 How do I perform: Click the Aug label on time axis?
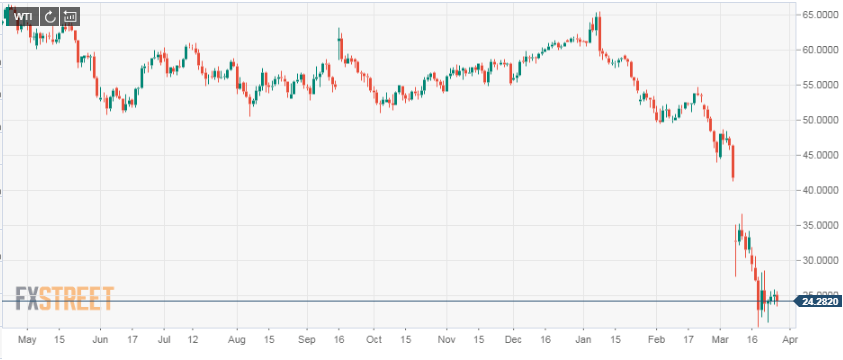coord(237,340)
